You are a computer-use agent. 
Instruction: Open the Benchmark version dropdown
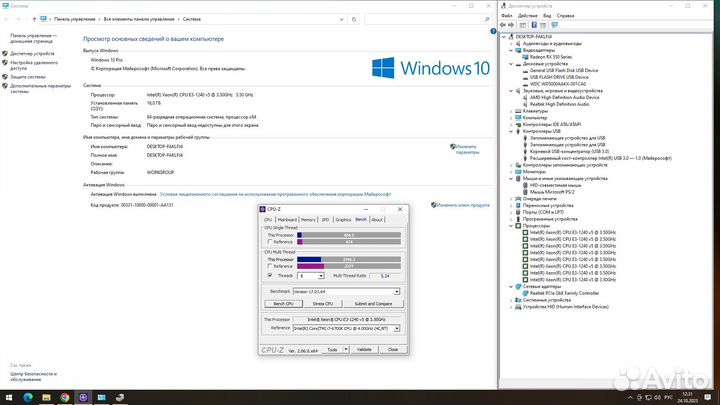396,292
